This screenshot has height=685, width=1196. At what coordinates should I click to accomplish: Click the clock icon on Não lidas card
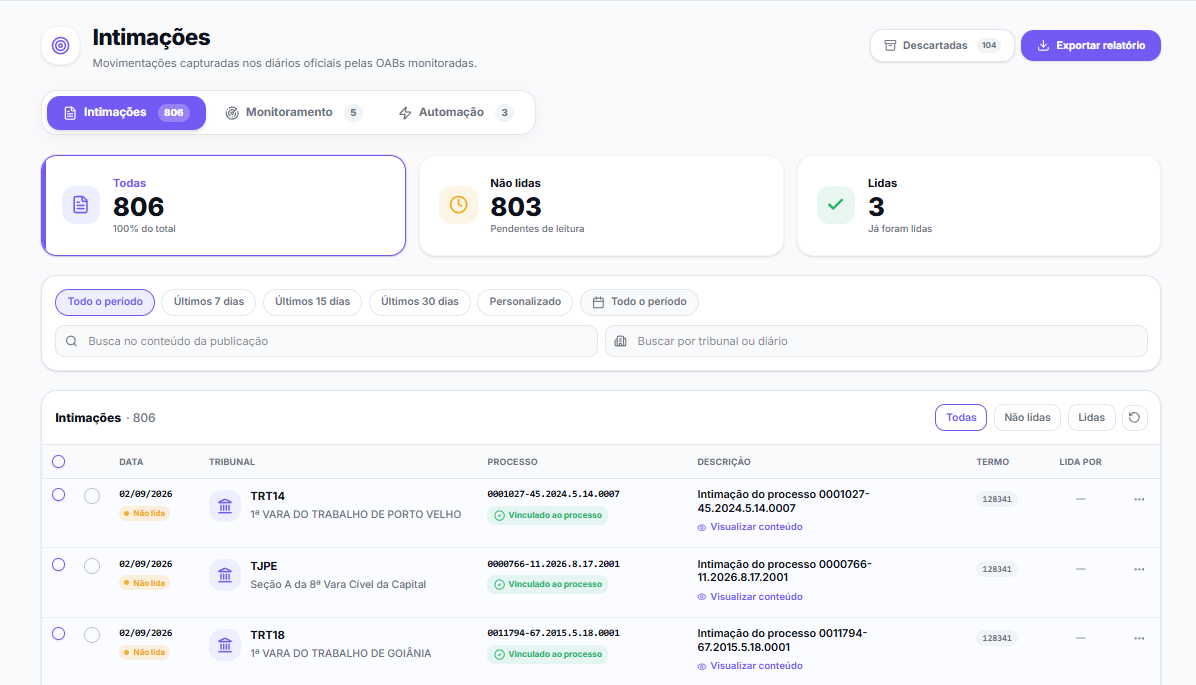click(x=458, y=204)
